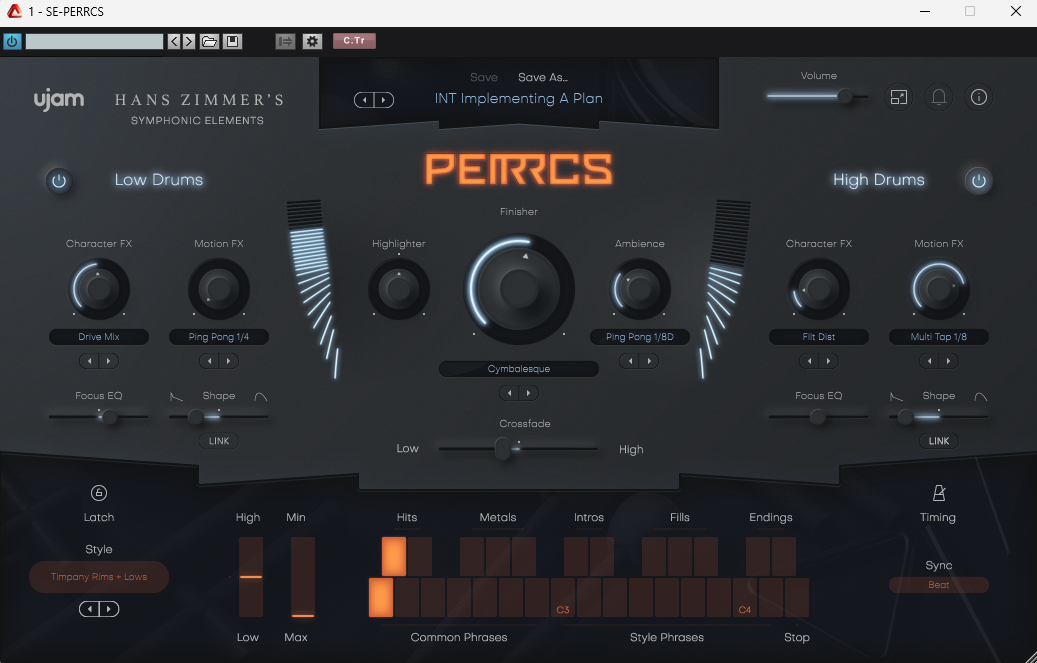Image resolution: width=1037 pixels, height=663 pixels.
Task: Click the resize window icon
Action: pos(899,97)
